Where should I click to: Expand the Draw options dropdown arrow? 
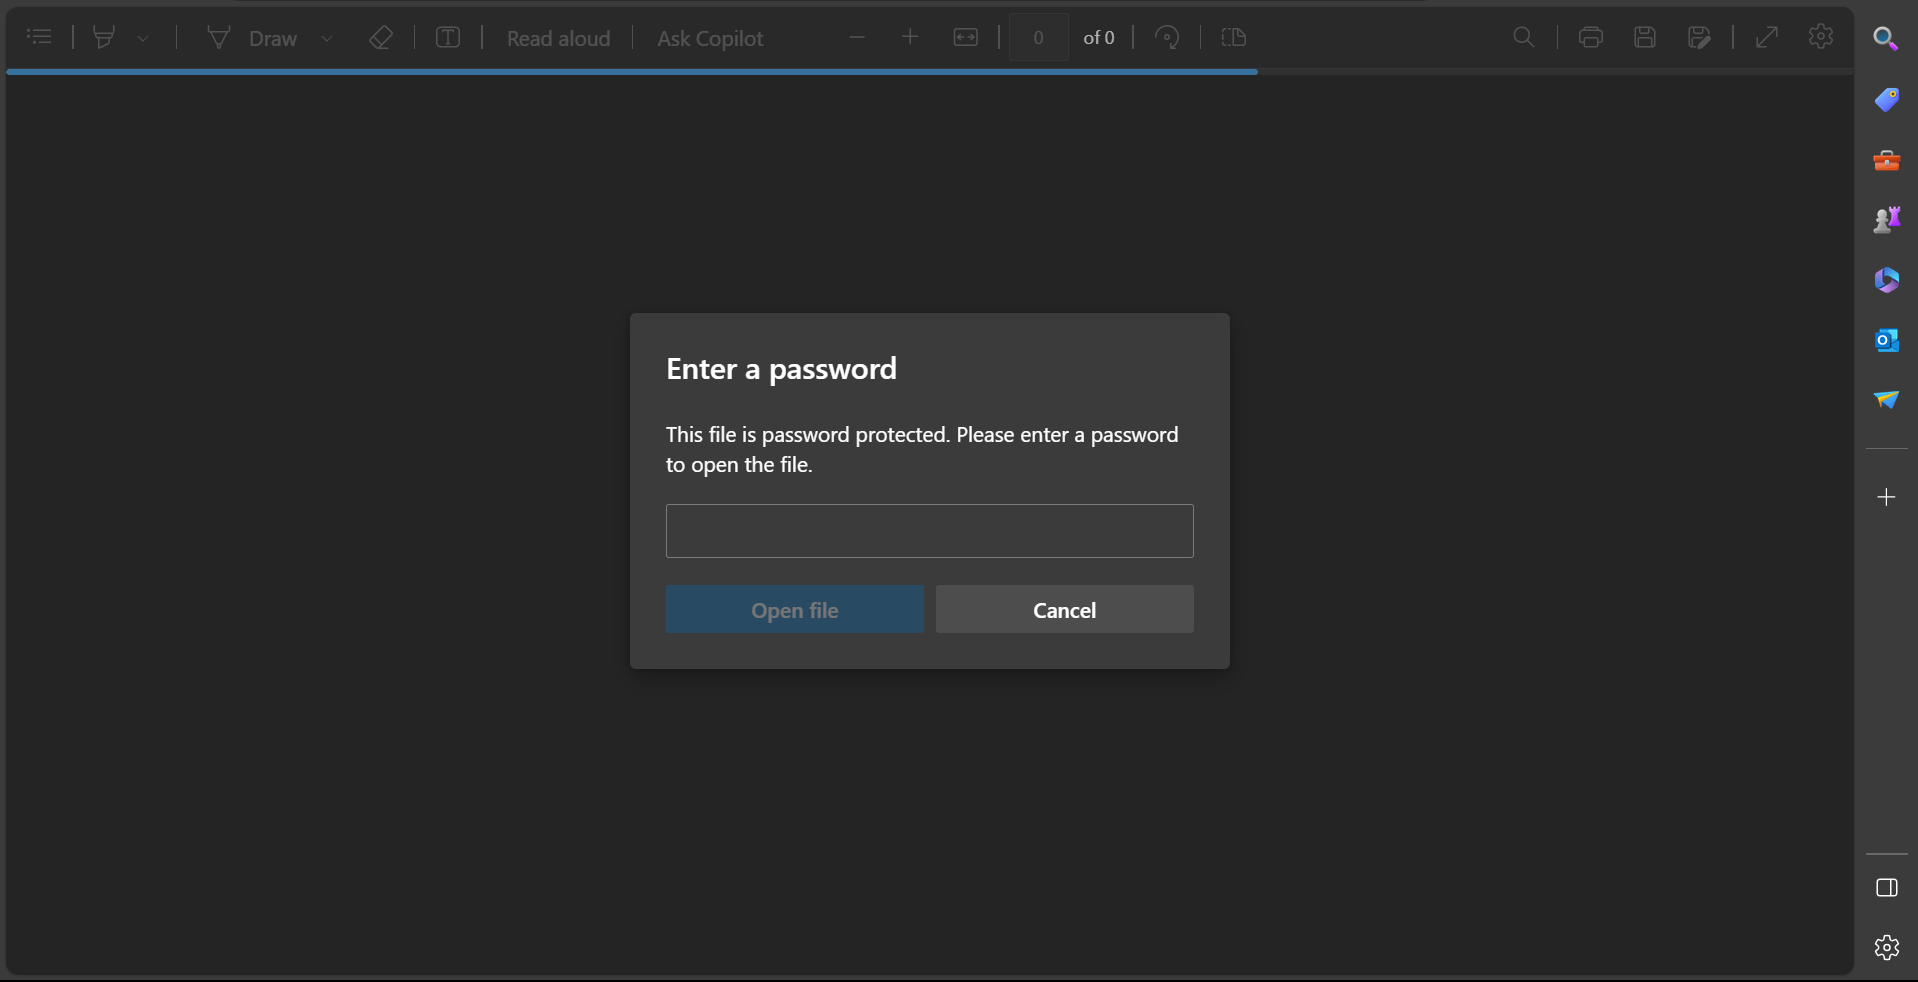click(x=327, y=38)
